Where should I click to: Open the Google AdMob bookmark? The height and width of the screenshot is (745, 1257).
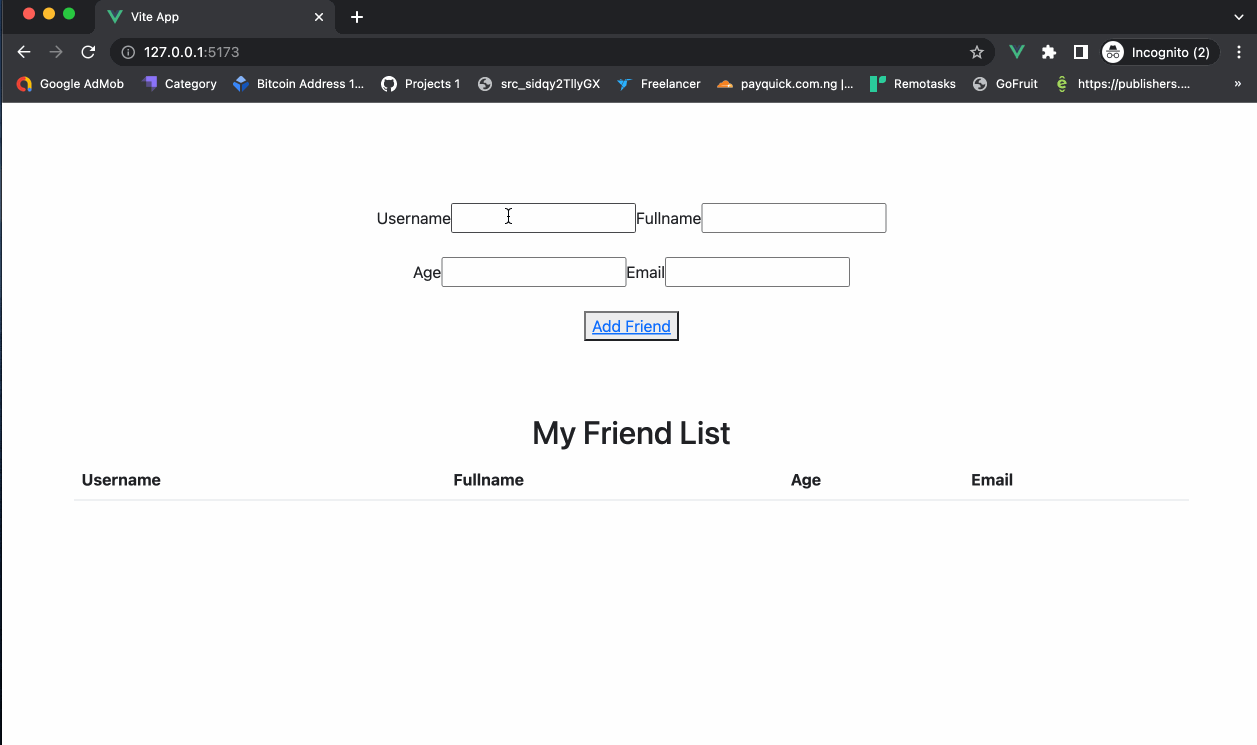70,84
